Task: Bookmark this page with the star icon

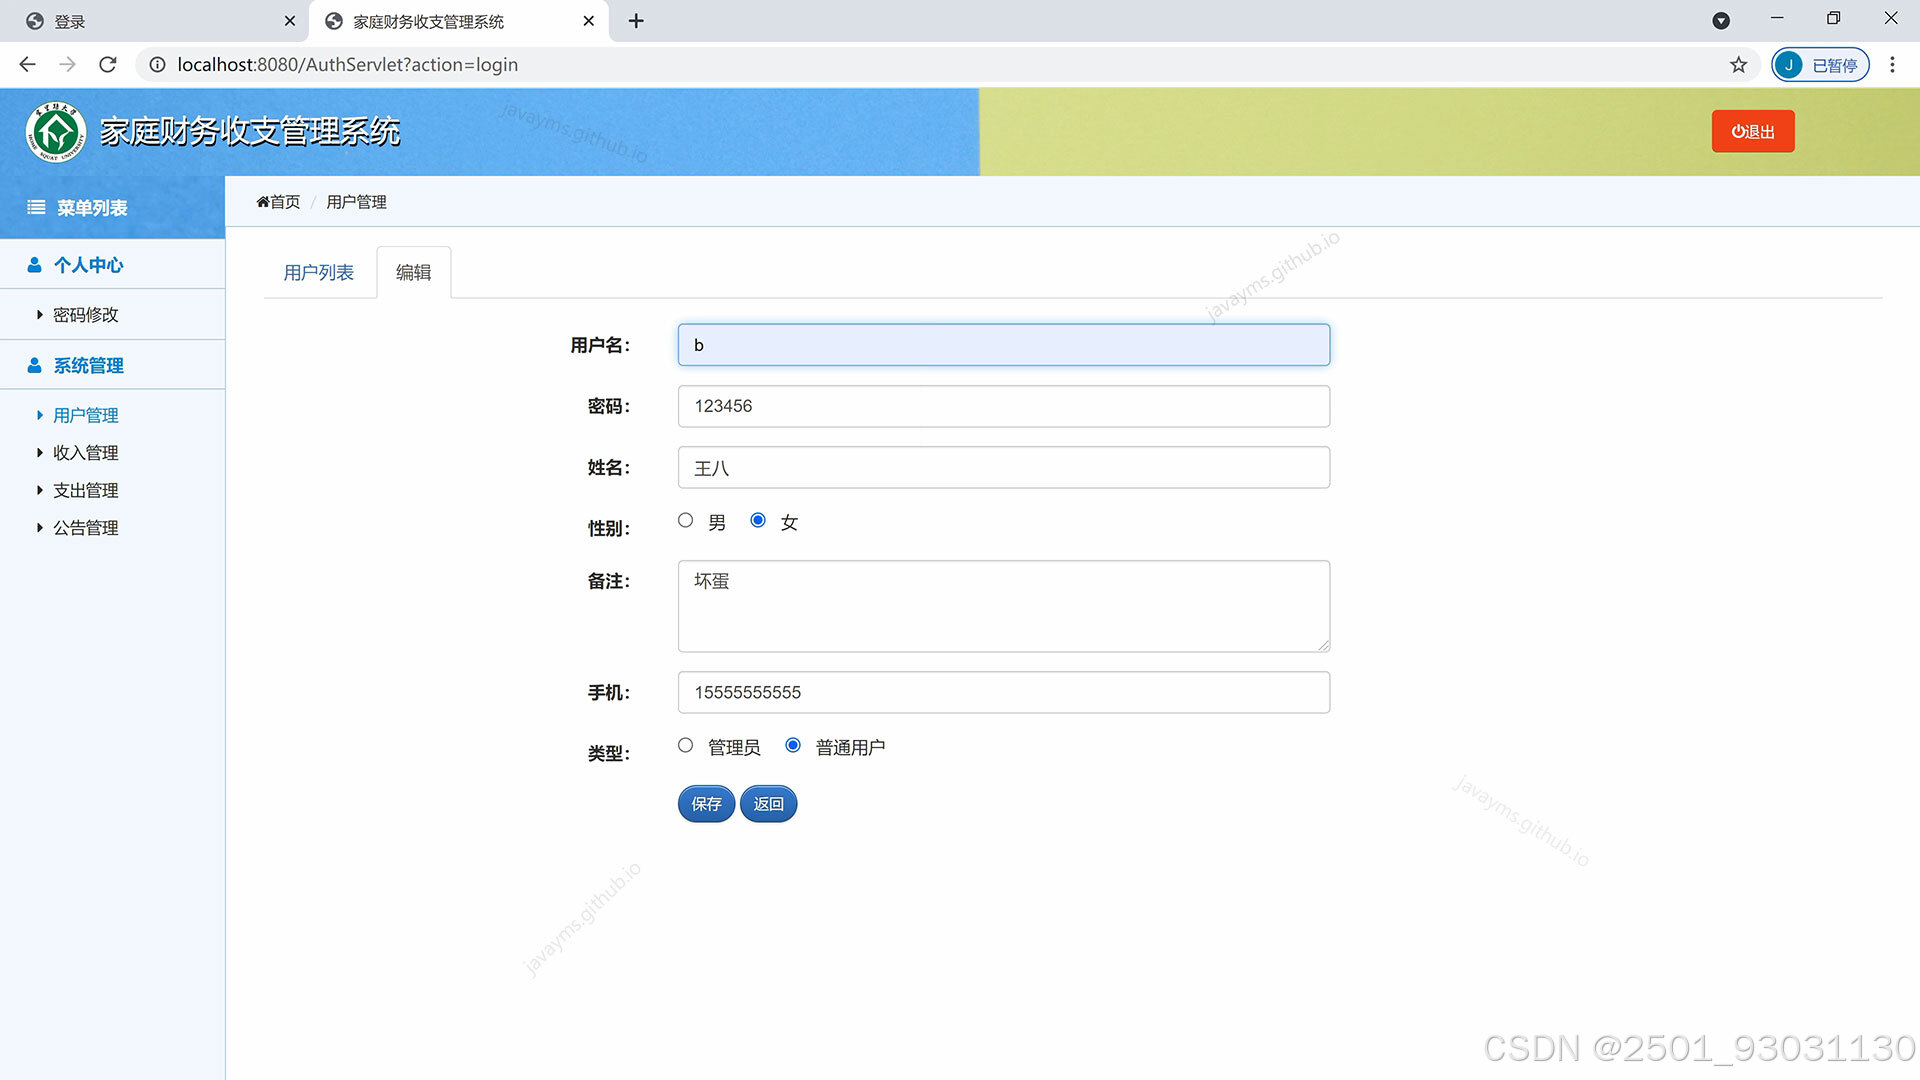Action: pos(1739,65)
